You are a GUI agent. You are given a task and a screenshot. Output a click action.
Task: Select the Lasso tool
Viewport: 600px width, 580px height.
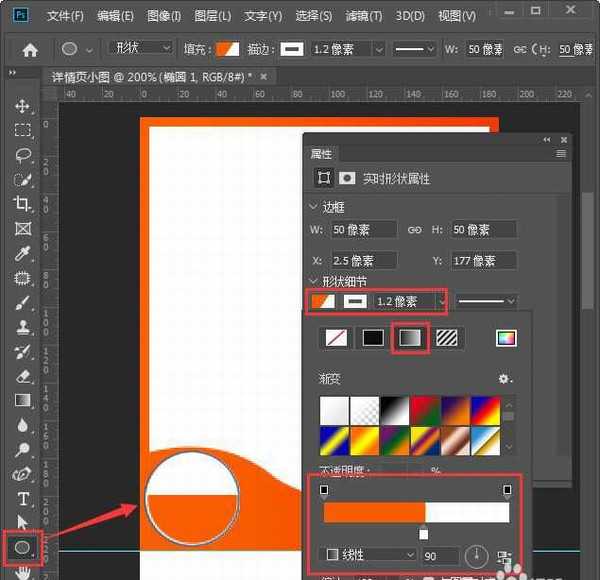(x=22, y=155)
